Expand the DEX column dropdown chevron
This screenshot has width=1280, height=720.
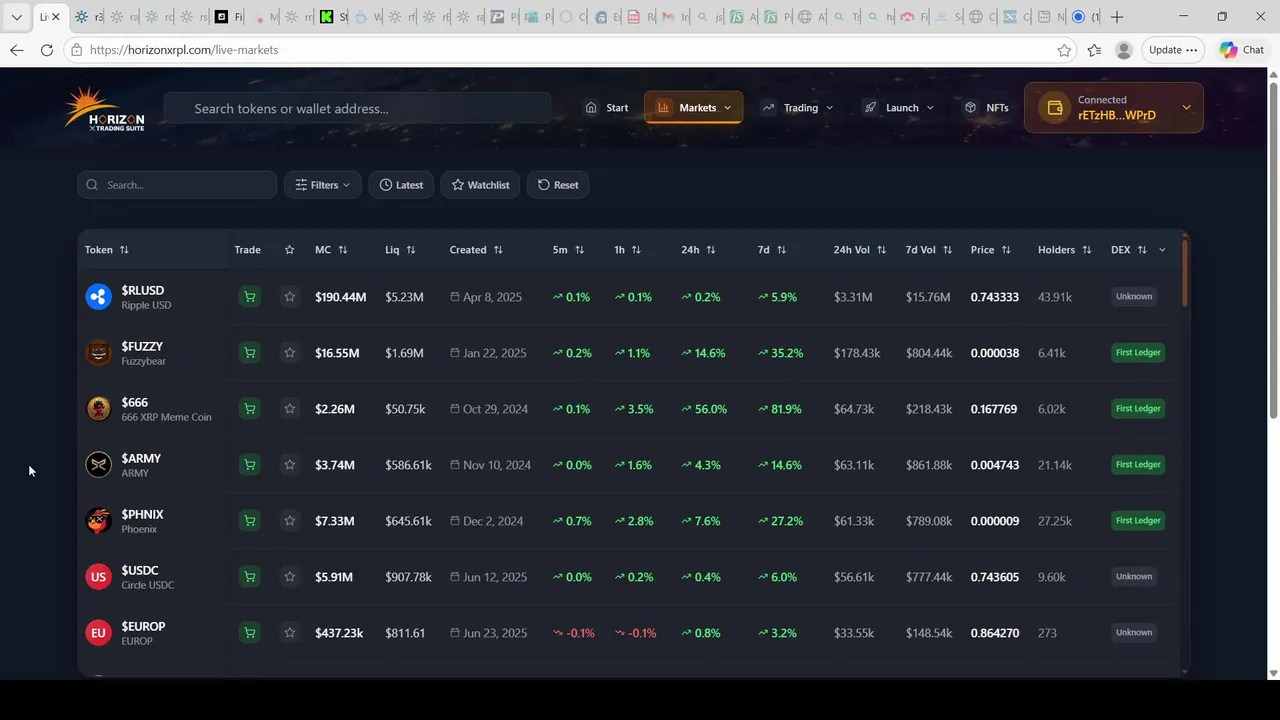click(1162, 250)
